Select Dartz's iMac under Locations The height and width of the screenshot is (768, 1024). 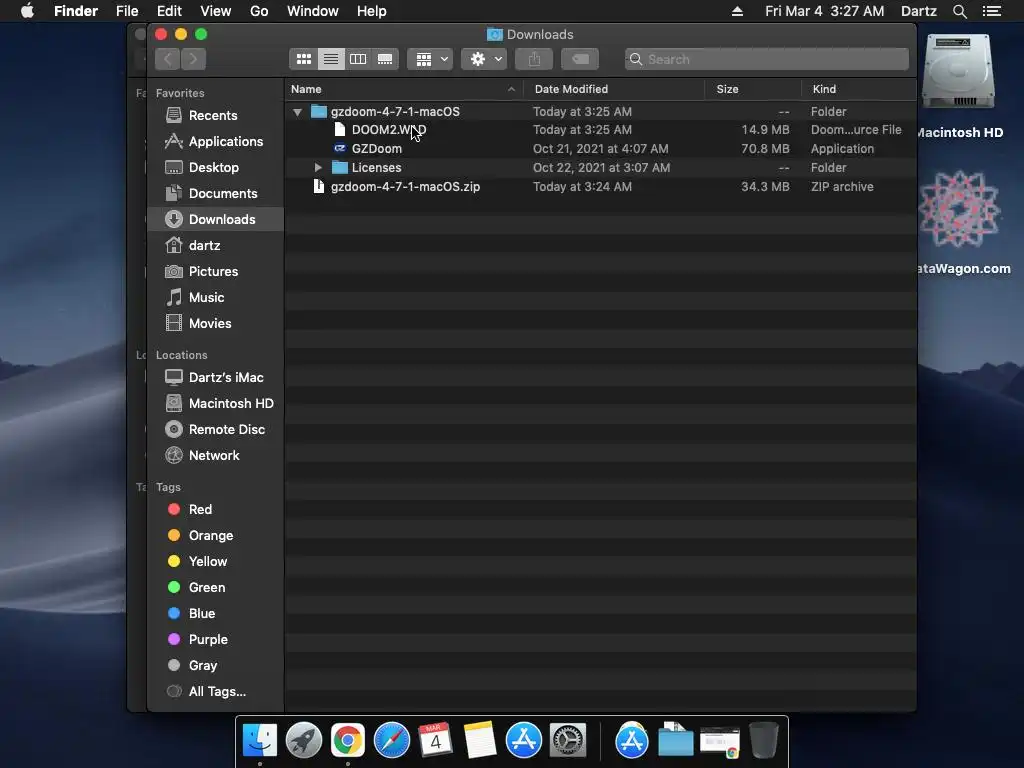pos(216,377)
